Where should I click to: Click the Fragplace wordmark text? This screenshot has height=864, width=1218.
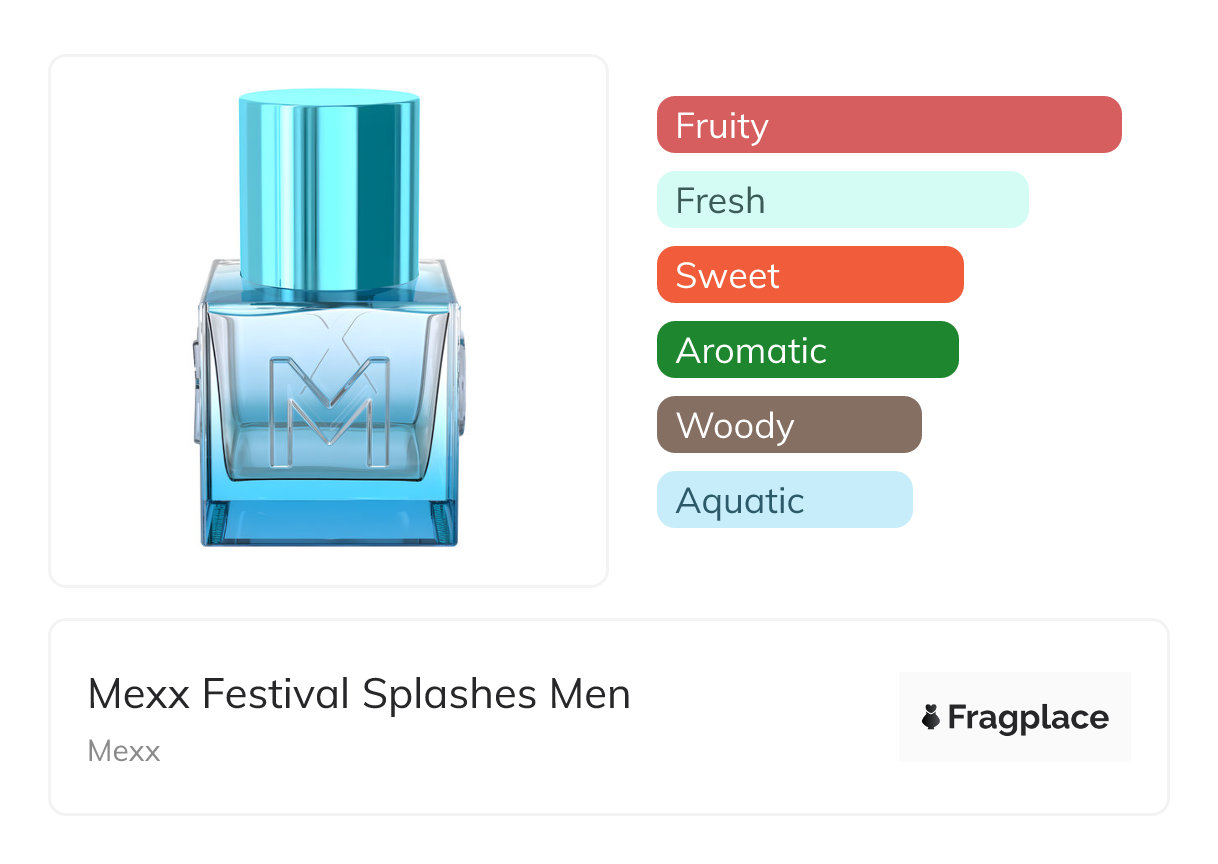(1027, 718)
